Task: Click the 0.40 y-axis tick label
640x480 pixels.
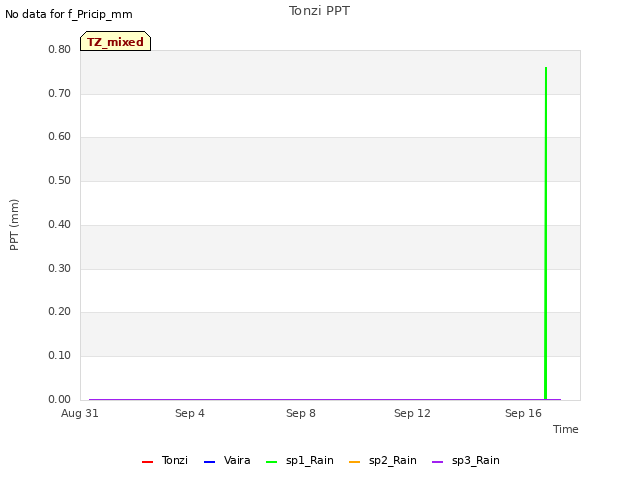Action: 60,224
